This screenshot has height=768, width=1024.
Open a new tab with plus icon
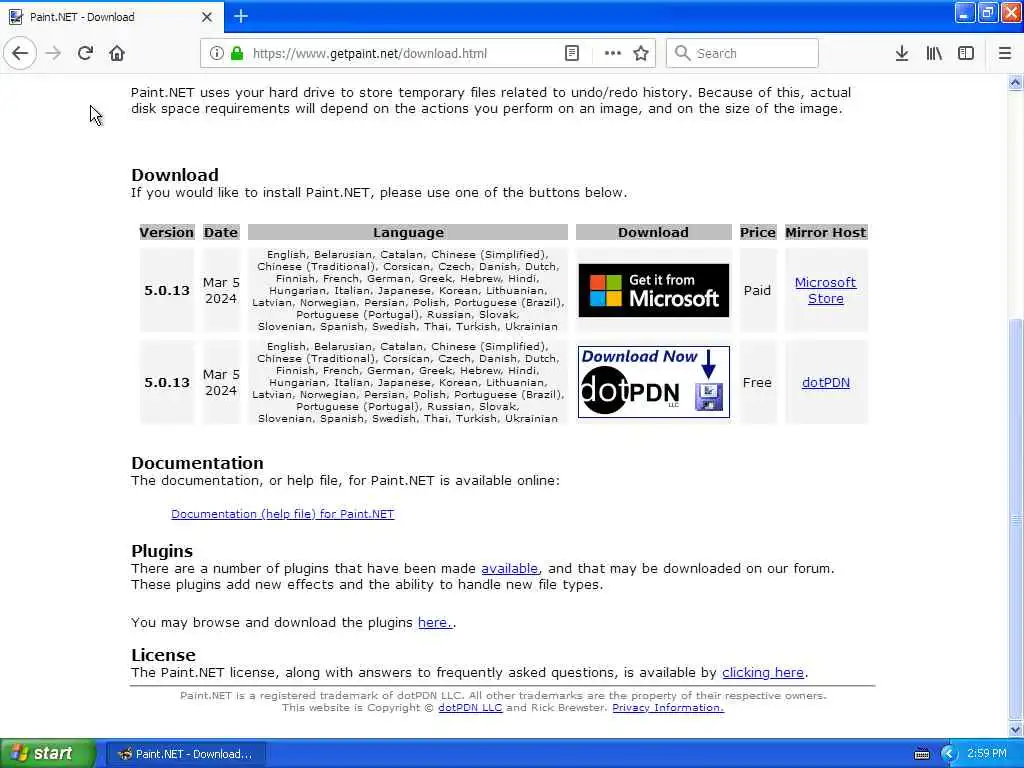click(241, 16)
